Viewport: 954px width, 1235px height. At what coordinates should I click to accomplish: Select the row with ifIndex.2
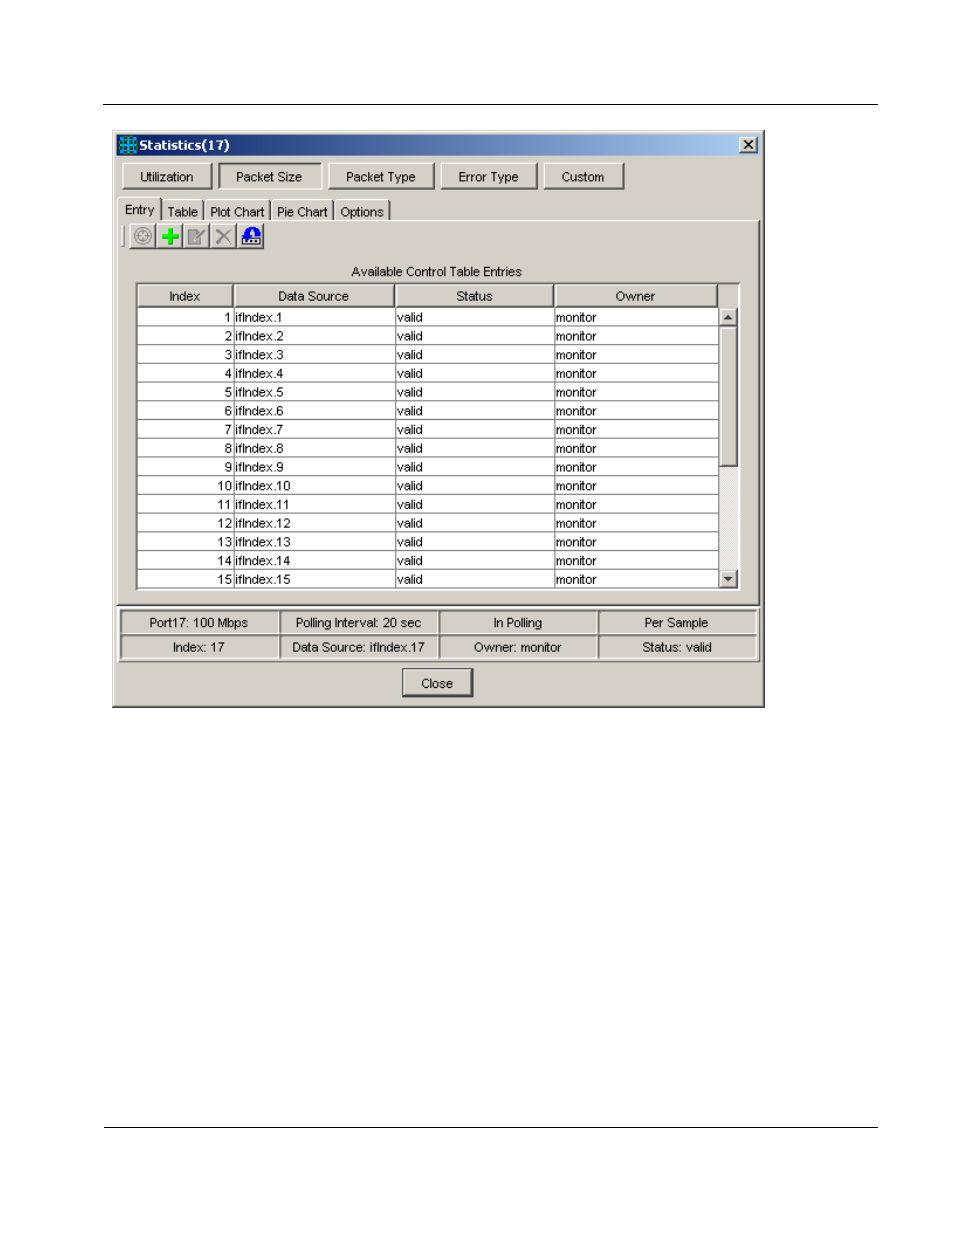tap(428, 336)
